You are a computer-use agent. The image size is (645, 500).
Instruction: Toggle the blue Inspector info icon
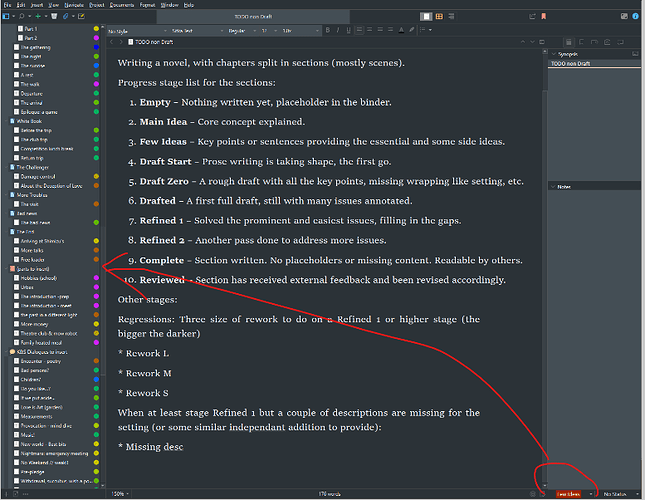click(x=636, y=16)
